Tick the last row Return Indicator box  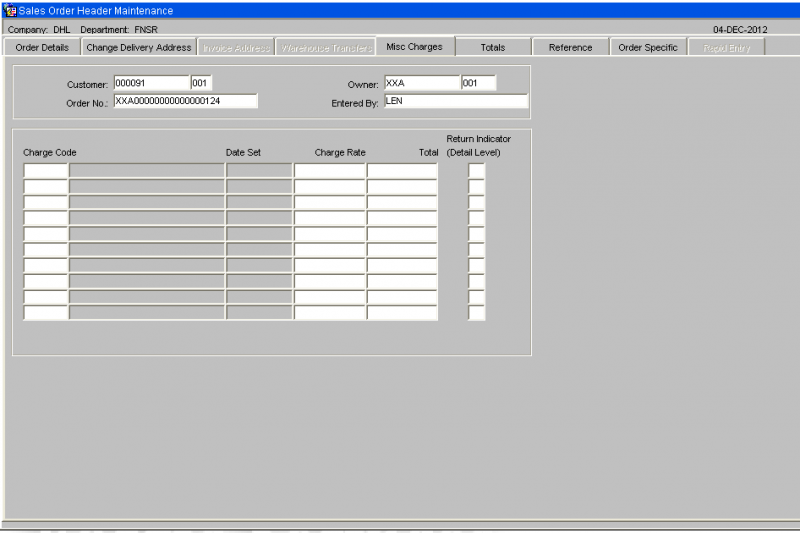click(476, 313)
